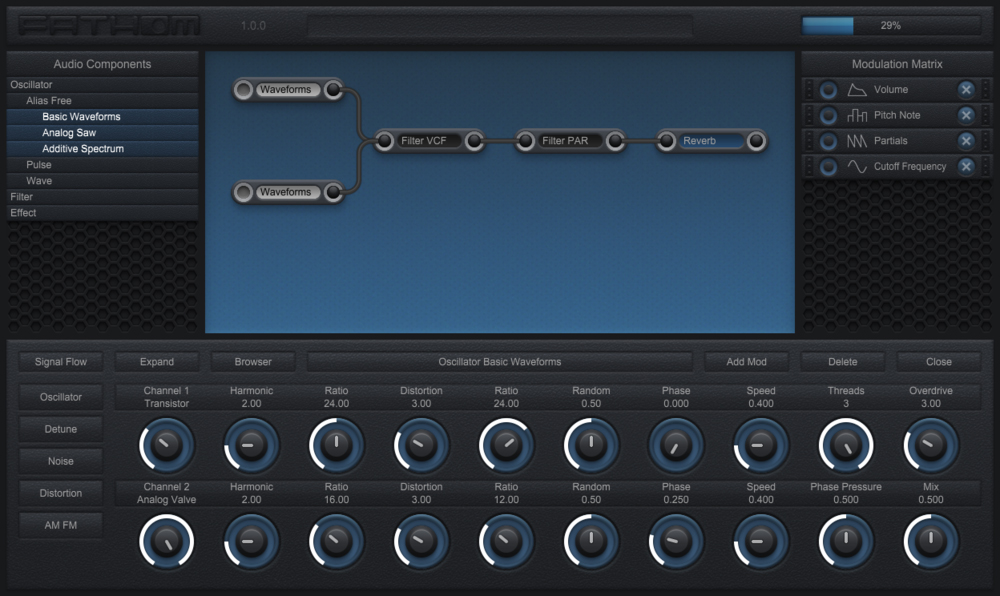Screen dimensions: 1000x596
Task: Select the Reverb node label
Action: (x=710, y=141)
